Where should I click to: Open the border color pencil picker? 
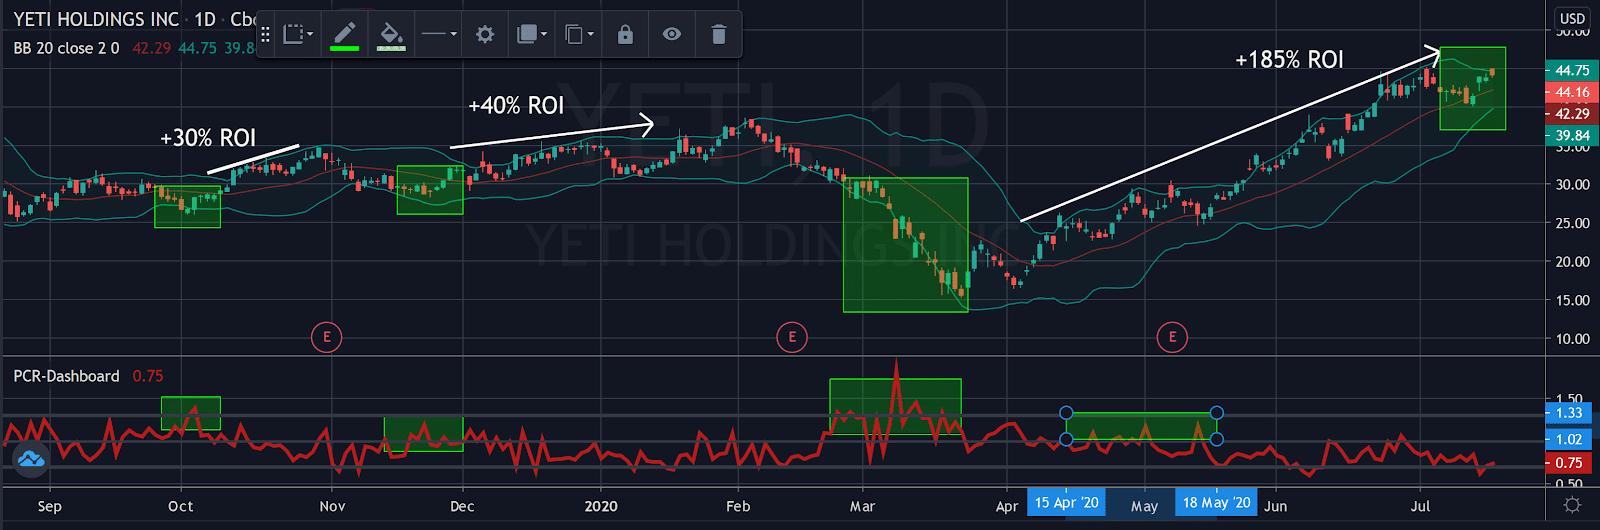tap(344, 35)
